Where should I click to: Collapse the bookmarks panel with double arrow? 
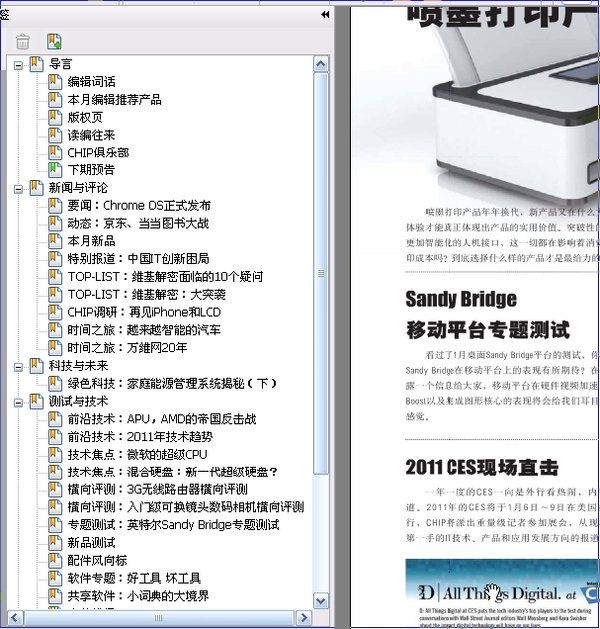(325, 15)
